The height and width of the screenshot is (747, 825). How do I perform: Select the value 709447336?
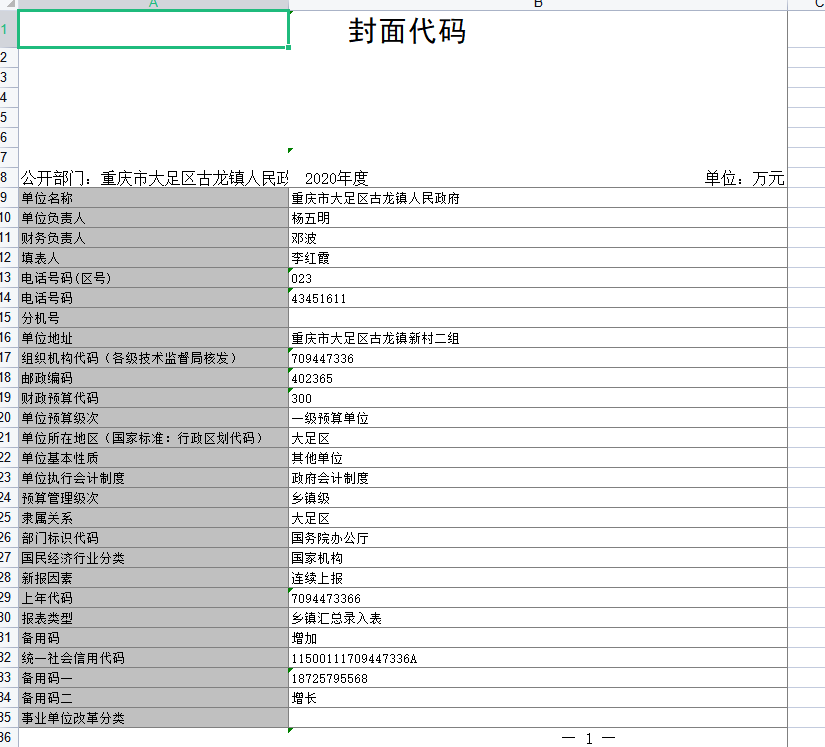point(538,358)
